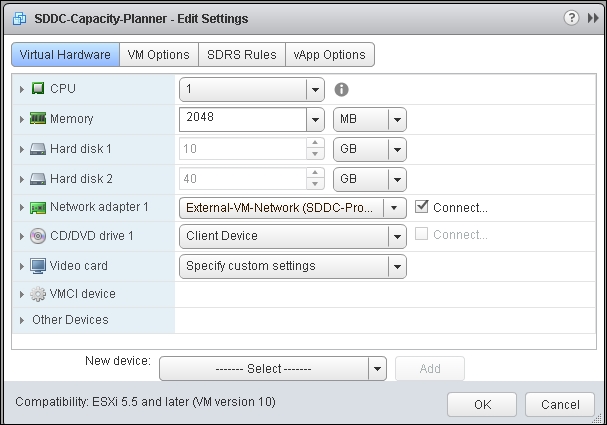
Task: Switch to the vApp Options tab
Action: click(x=329, y=55)
